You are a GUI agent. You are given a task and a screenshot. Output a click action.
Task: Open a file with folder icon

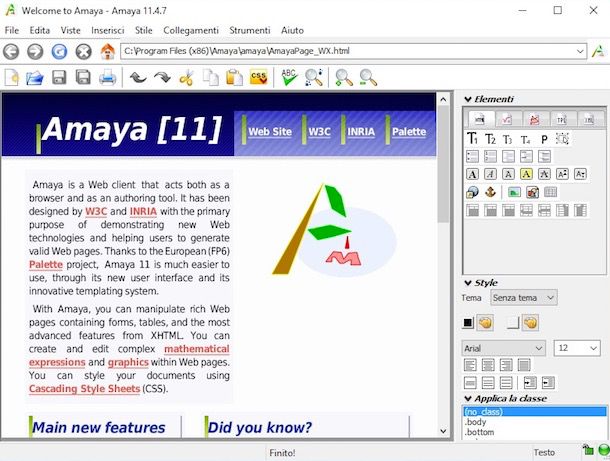pyautogui.click(x=35, y=78)
